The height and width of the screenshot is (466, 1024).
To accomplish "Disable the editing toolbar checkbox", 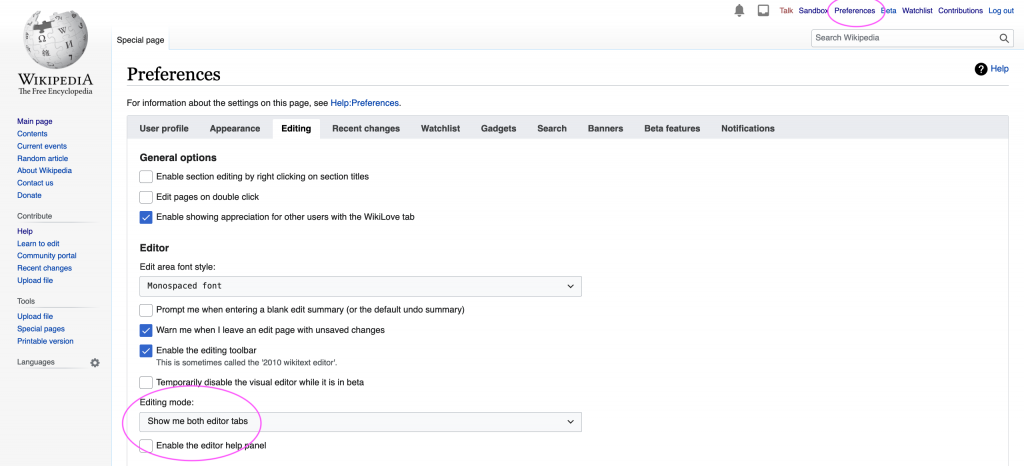I will (x=146, y=350).
